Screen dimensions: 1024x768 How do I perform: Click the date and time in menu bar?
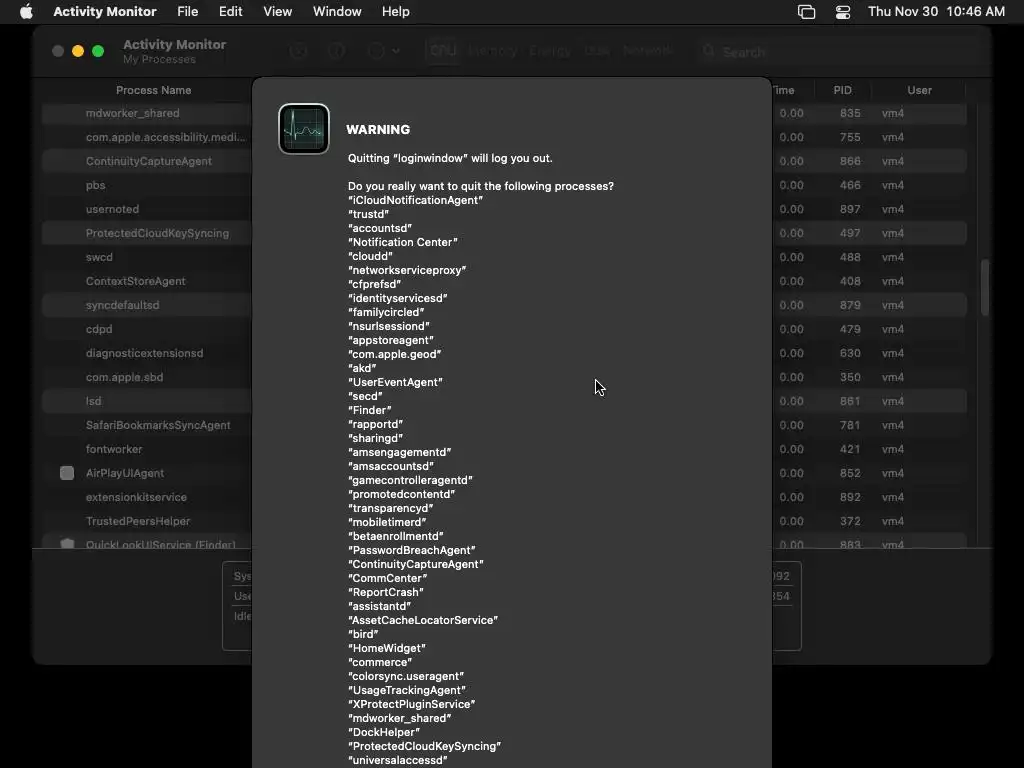936,11
